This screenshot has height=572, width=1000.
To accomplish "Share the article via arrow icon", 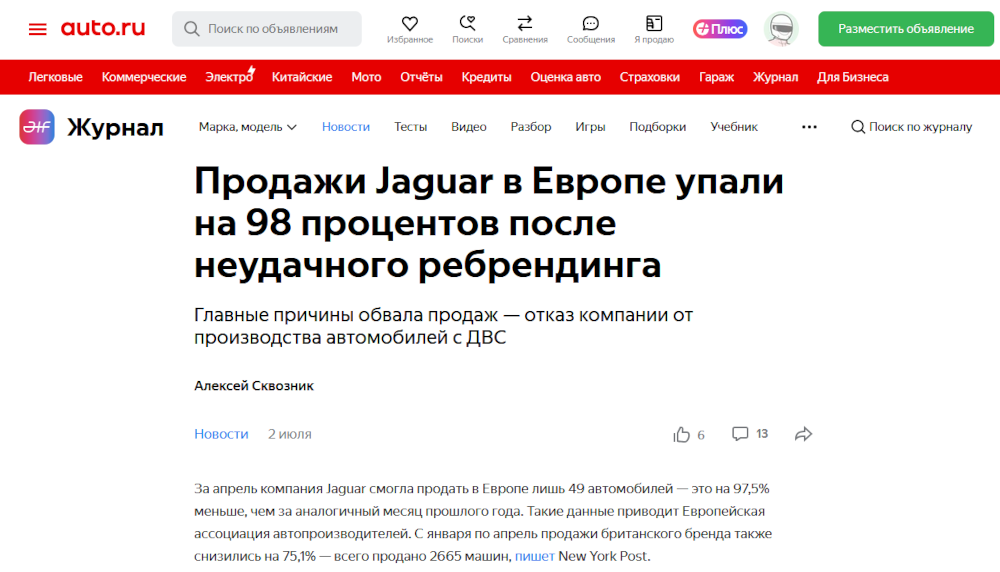I will click(x=804, y=434).
